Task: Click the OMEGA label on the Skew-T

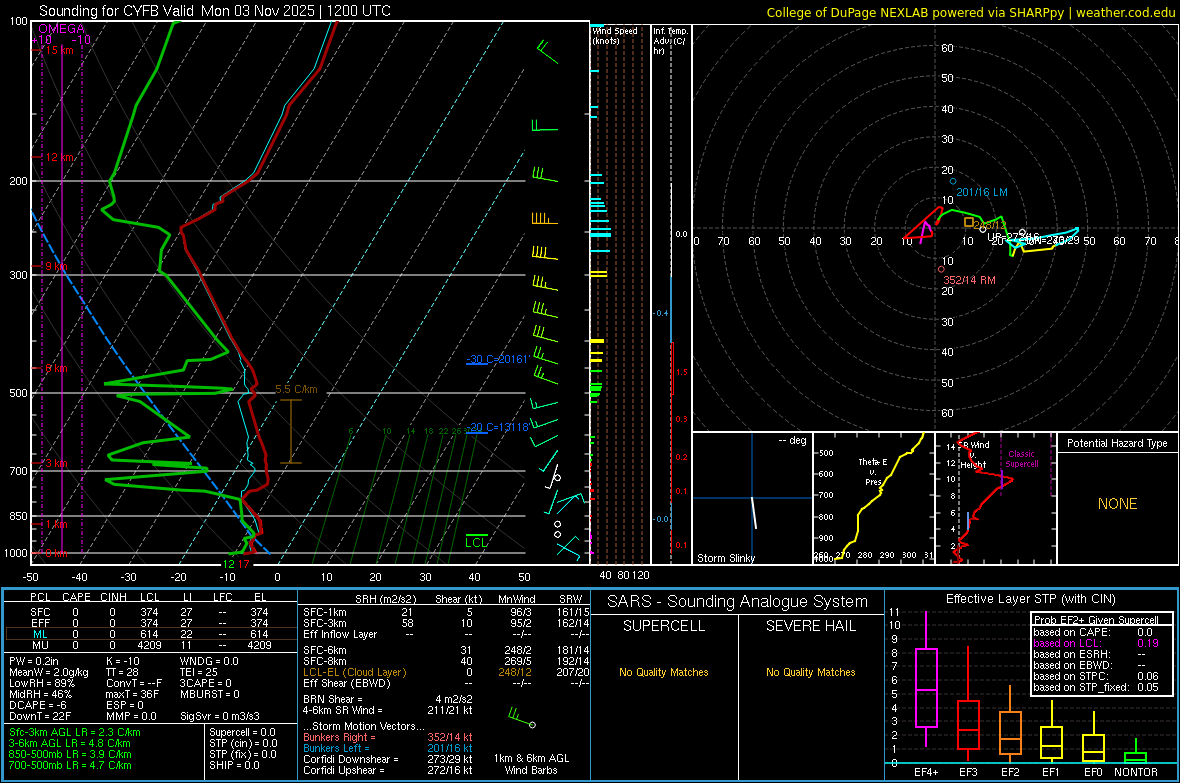Action: pyautogui.click(x=61, y=29)
